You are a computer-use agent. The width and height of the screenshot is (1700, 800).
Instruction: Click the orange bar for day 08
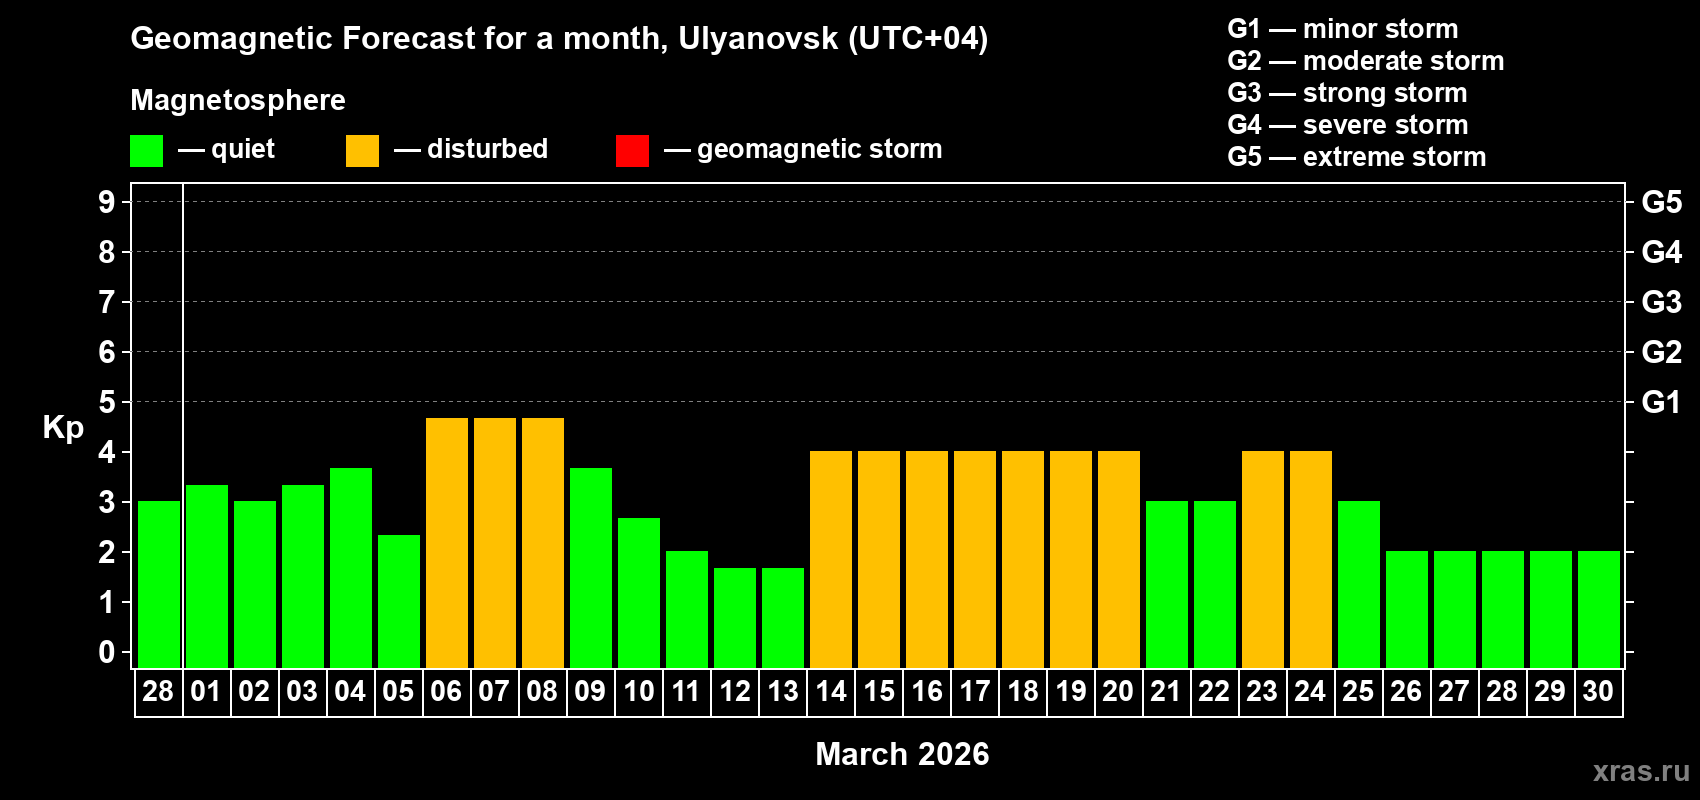[x=543, y=543]
